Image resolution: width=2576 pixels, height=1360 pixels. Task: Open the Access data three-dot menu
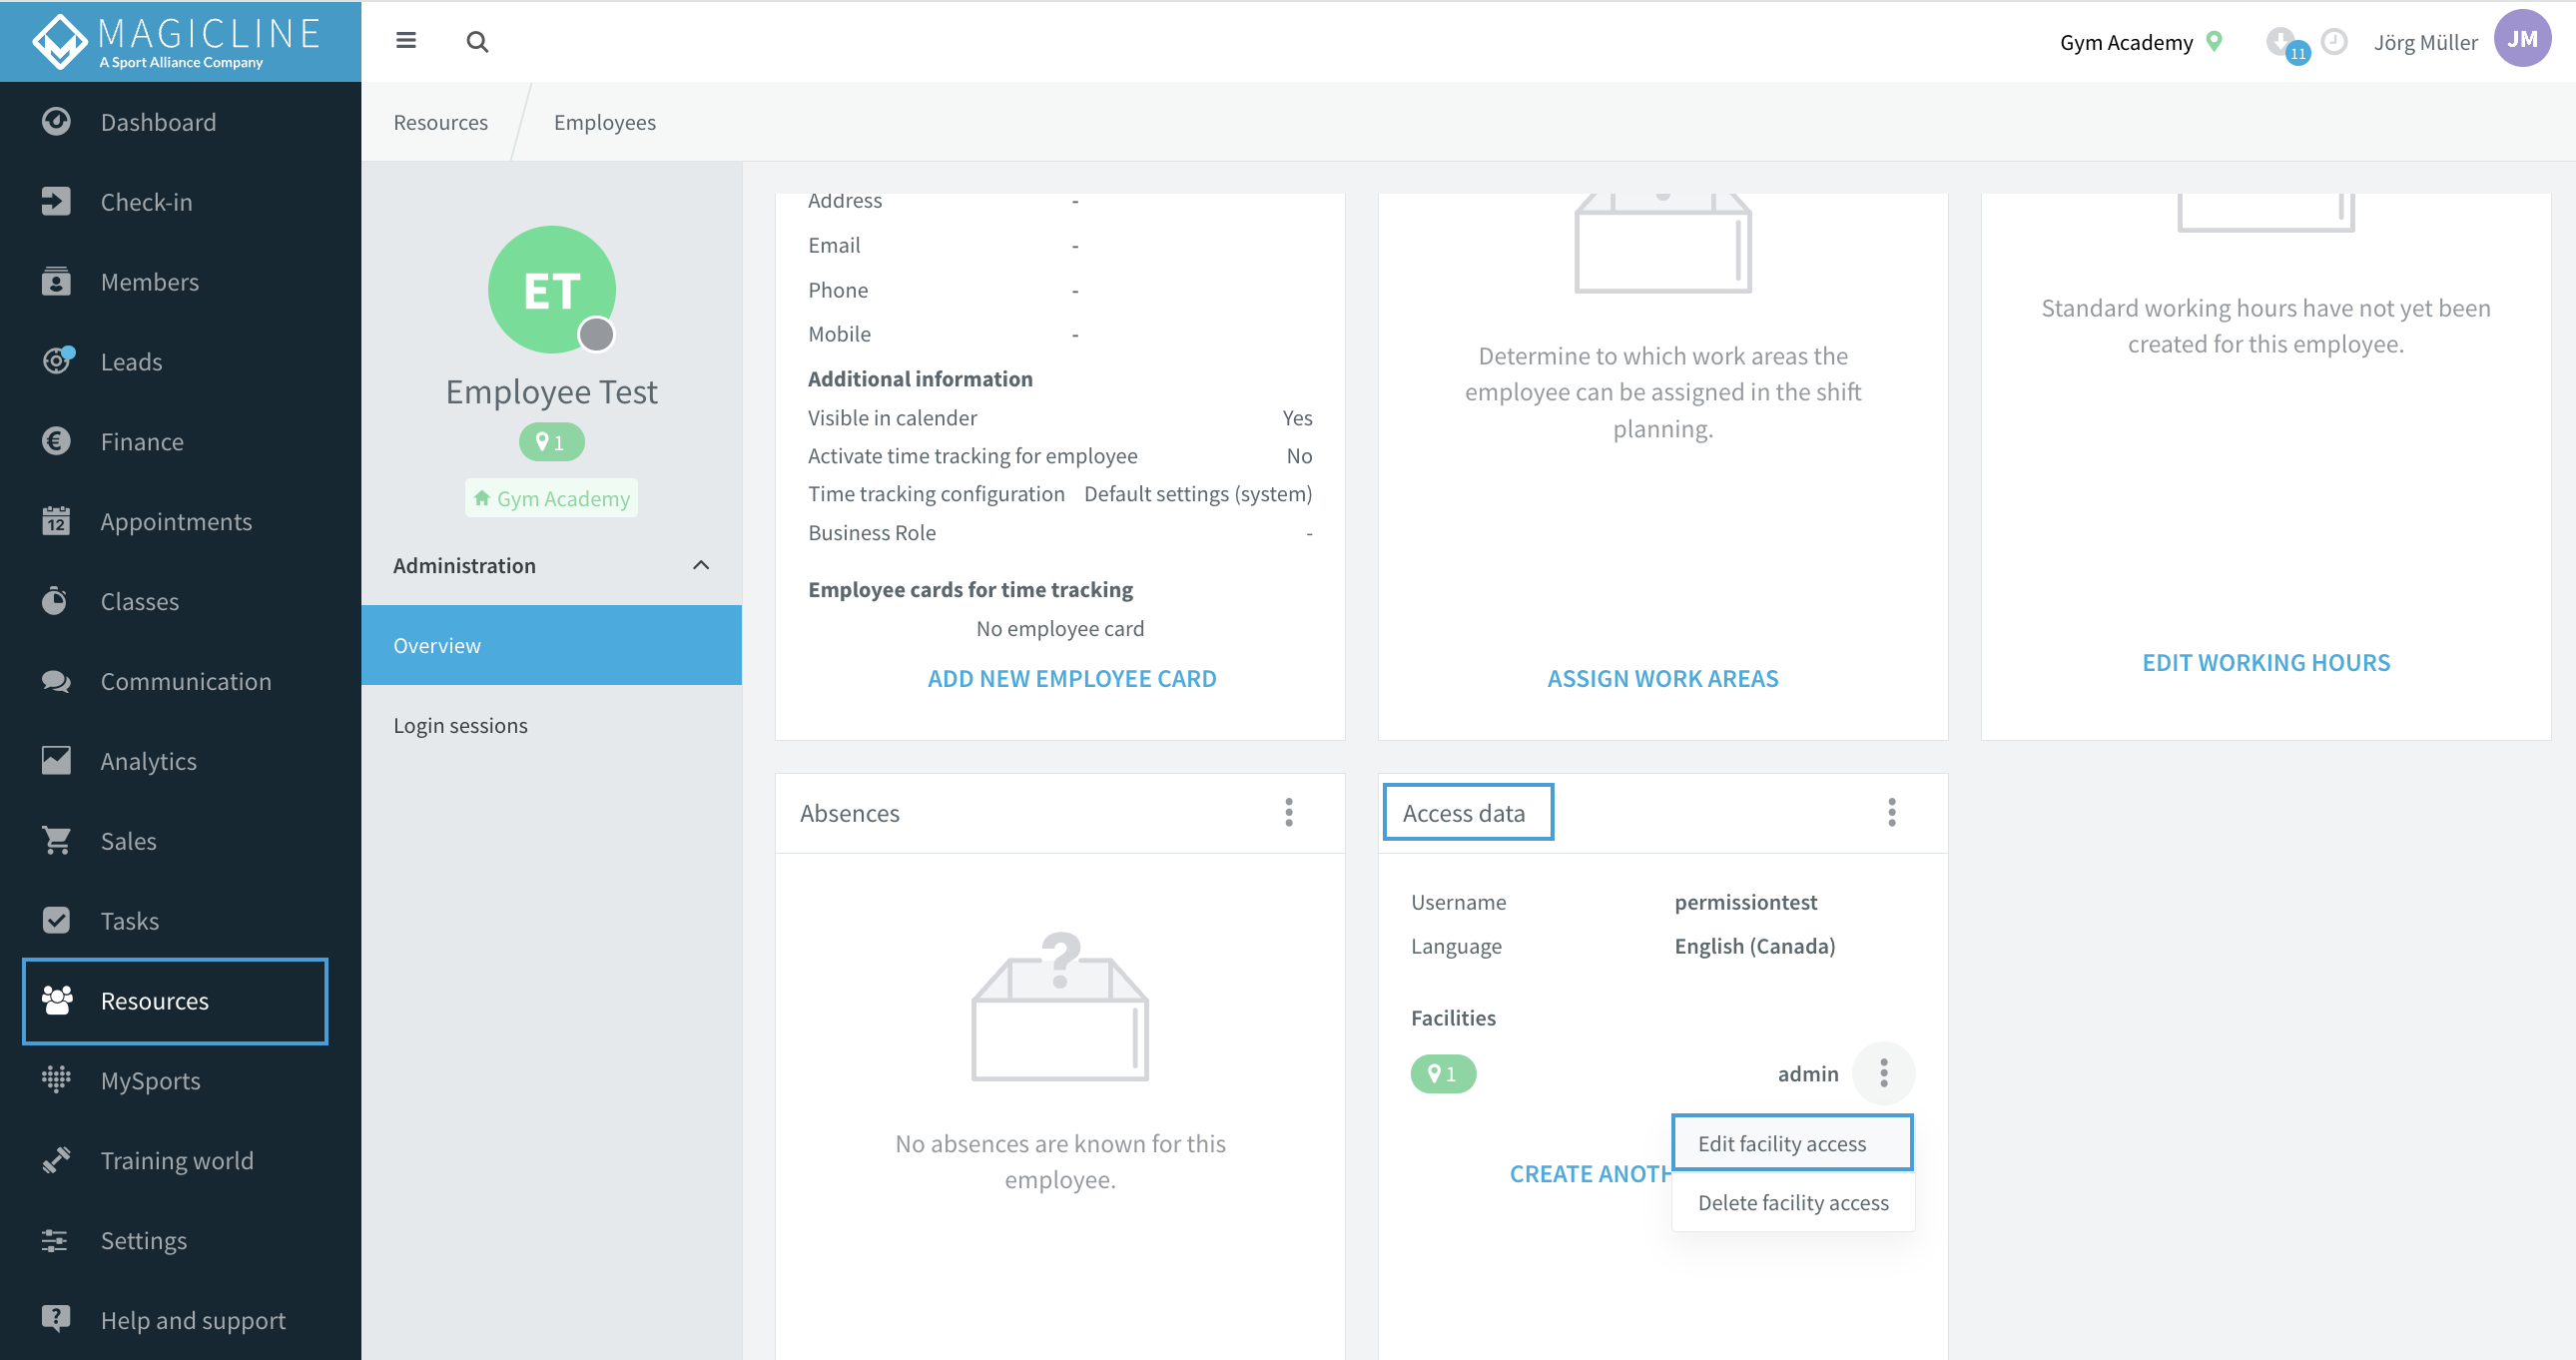pyautogui.click(x=1892, y=812)
